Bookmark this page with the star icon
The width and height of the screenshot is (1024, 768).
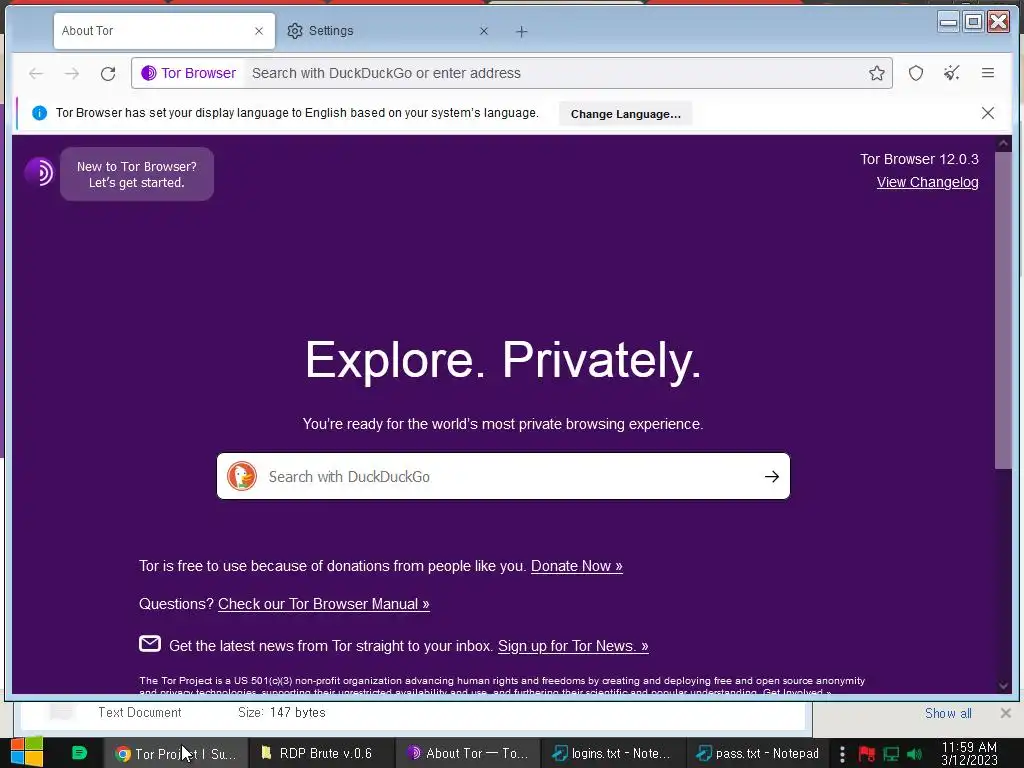pos(876,73)
